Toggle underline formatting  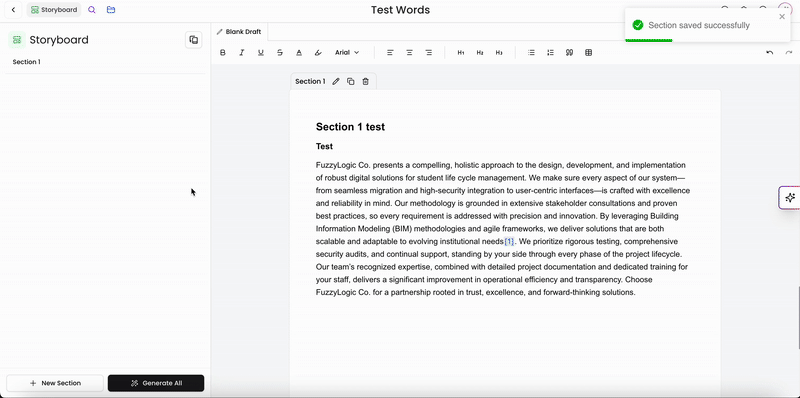click(x=261, y=53)
